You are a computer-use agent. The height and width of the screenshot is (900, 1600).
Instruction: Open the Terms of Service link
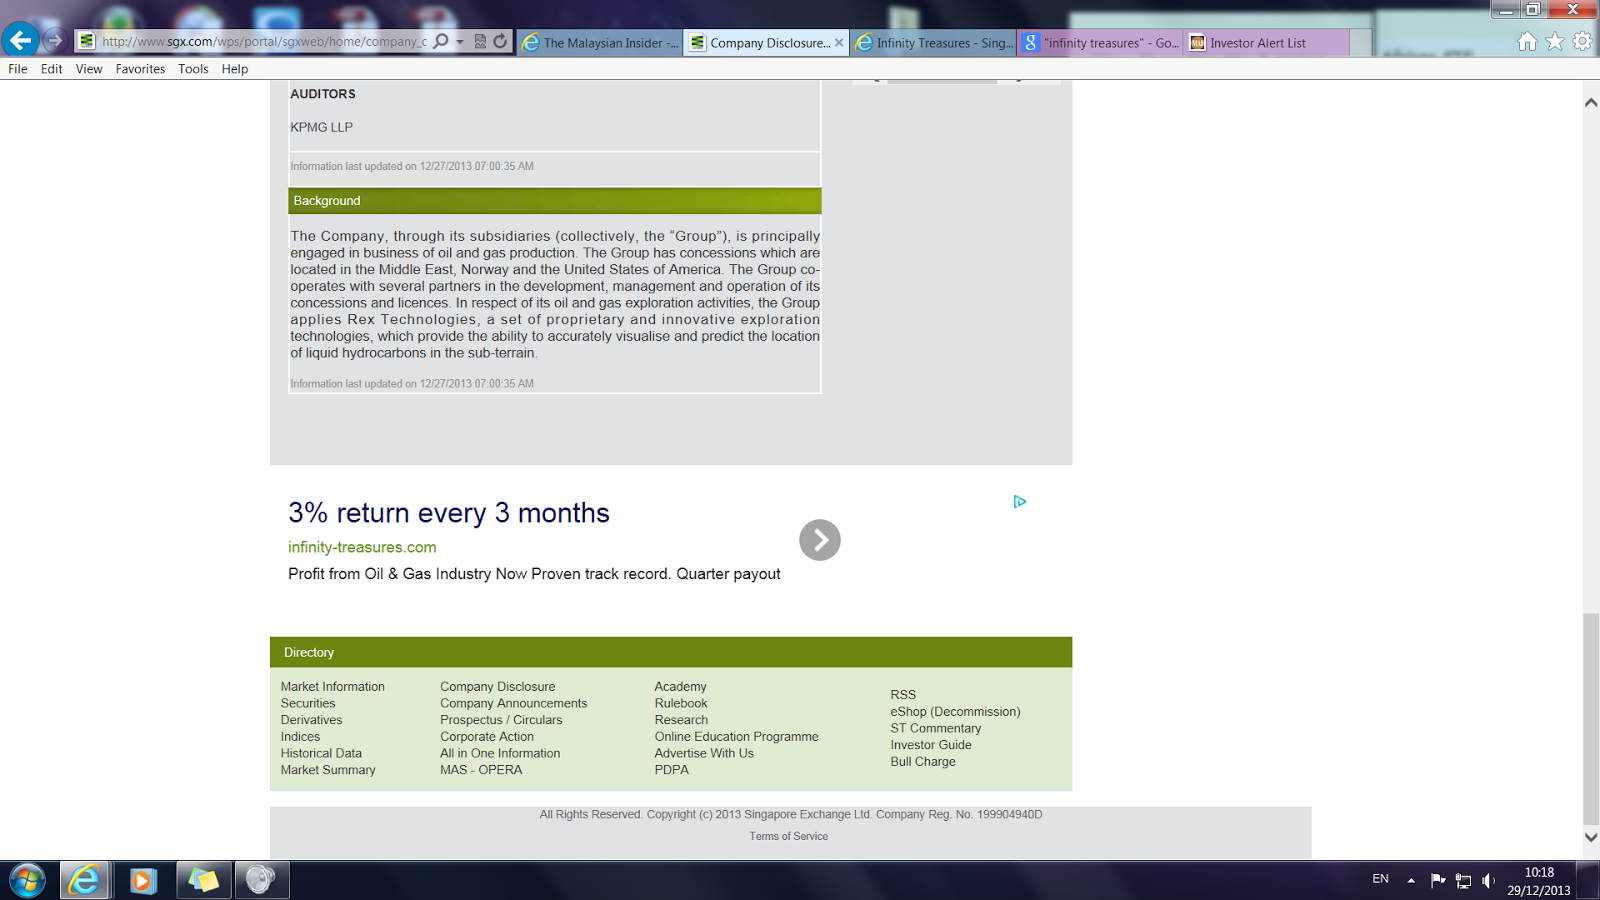[789, 837]
